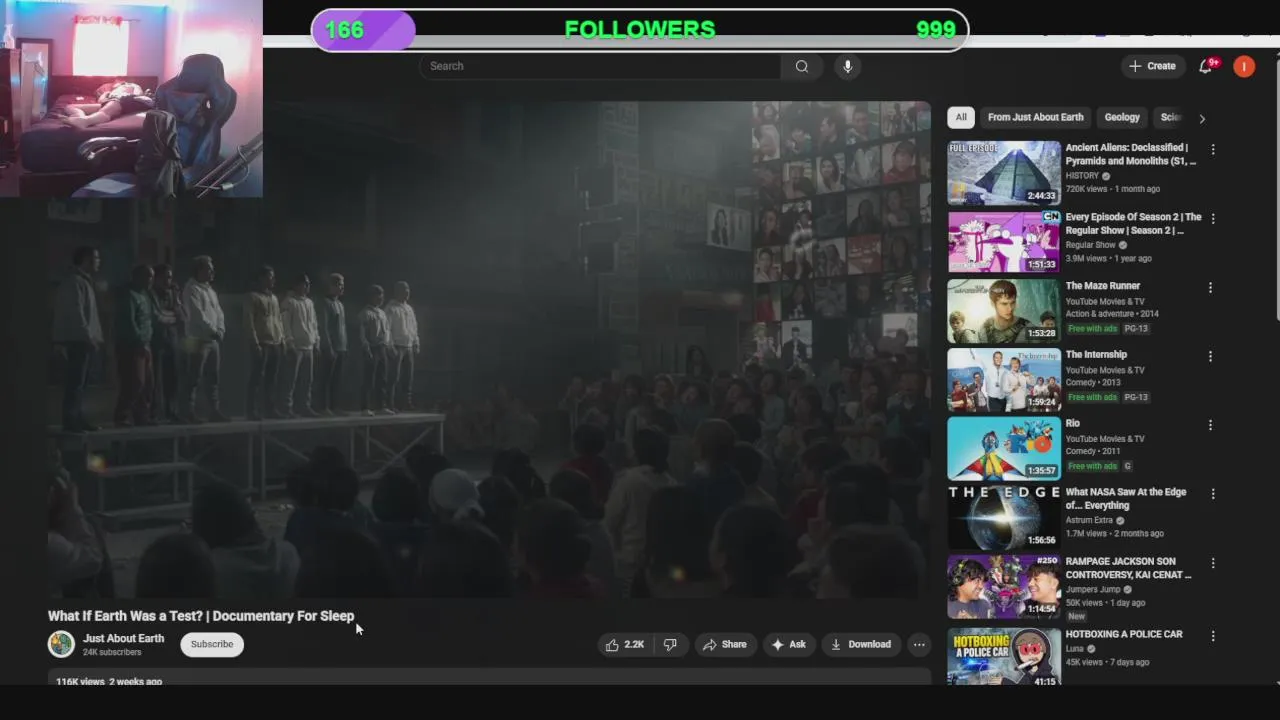This screenshot has width=1280, height=720.
Task: Open What NASA Saw thumbnail
Action: coord(1004,517)
